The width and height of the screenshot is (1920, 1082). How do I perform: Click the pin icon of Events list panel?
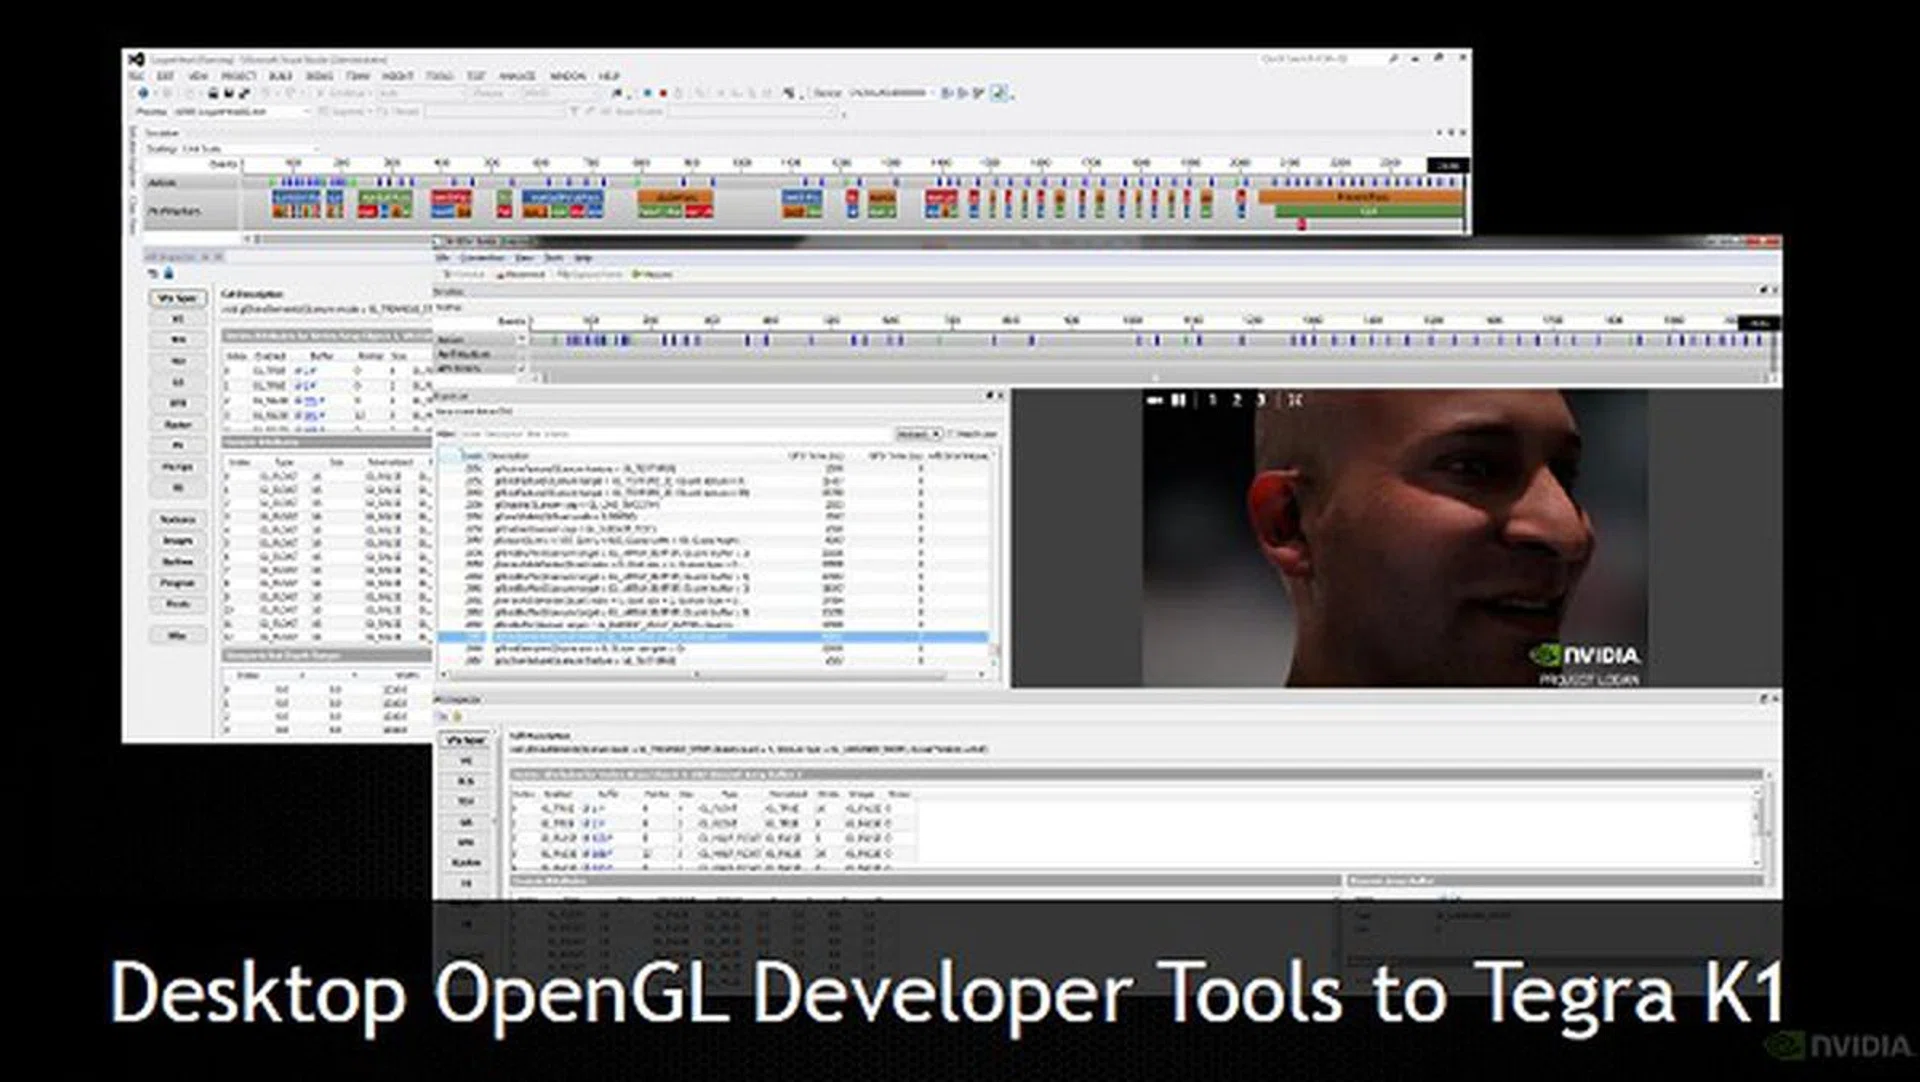pyautogui.click(x=988, y=396)
